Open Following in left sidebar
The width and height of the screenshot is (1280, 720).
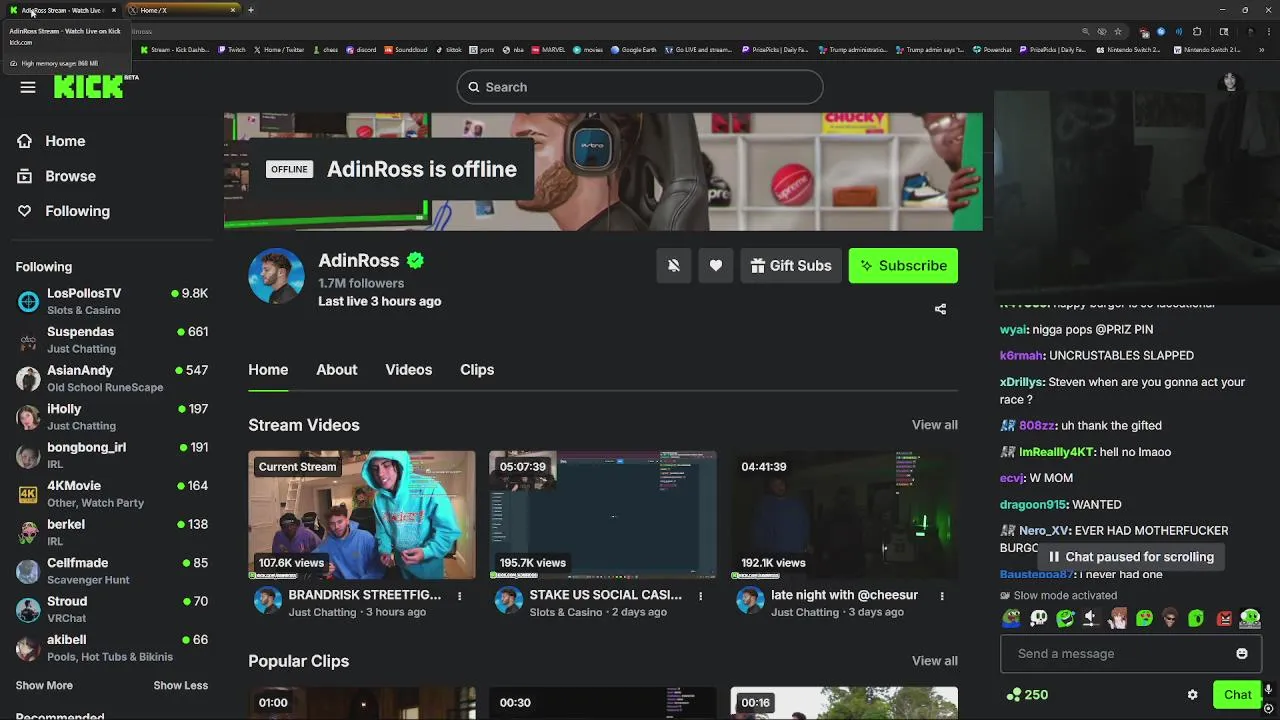tap(77, 211)
